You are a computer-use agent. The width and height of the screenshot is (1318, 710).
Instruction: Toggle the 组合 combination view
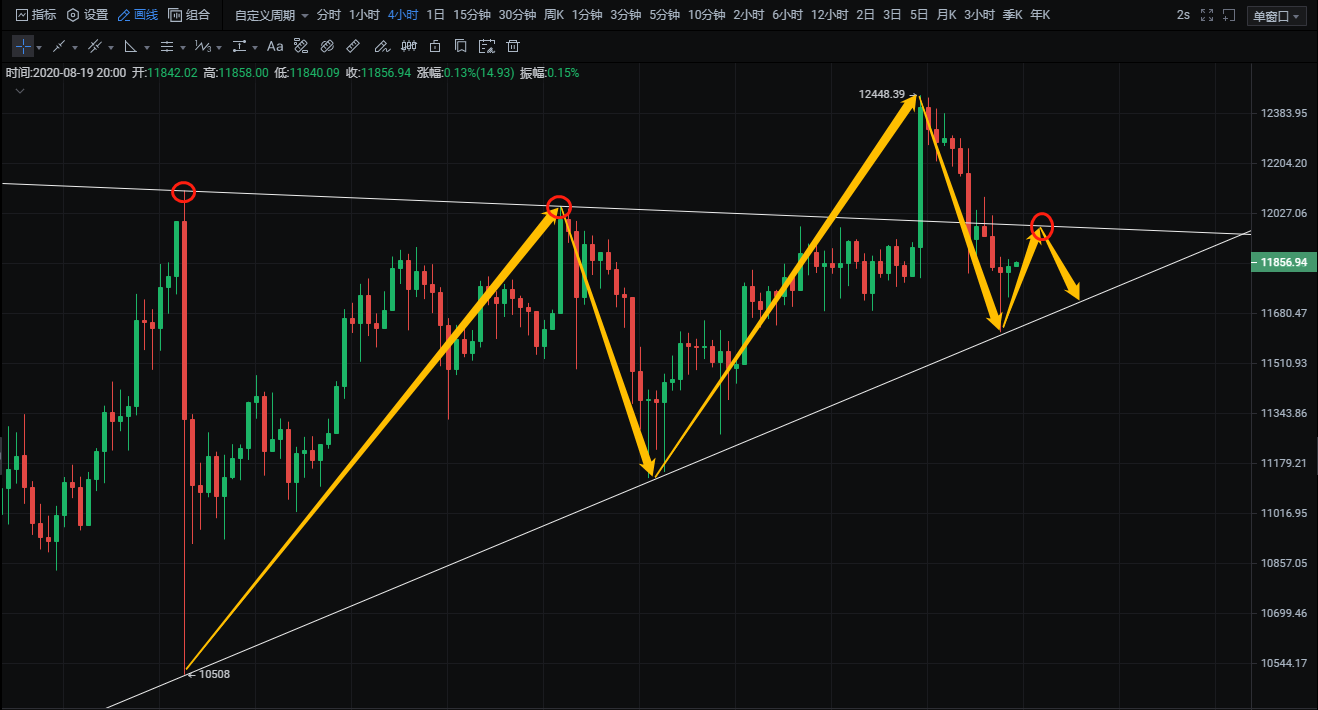(190, 15)
